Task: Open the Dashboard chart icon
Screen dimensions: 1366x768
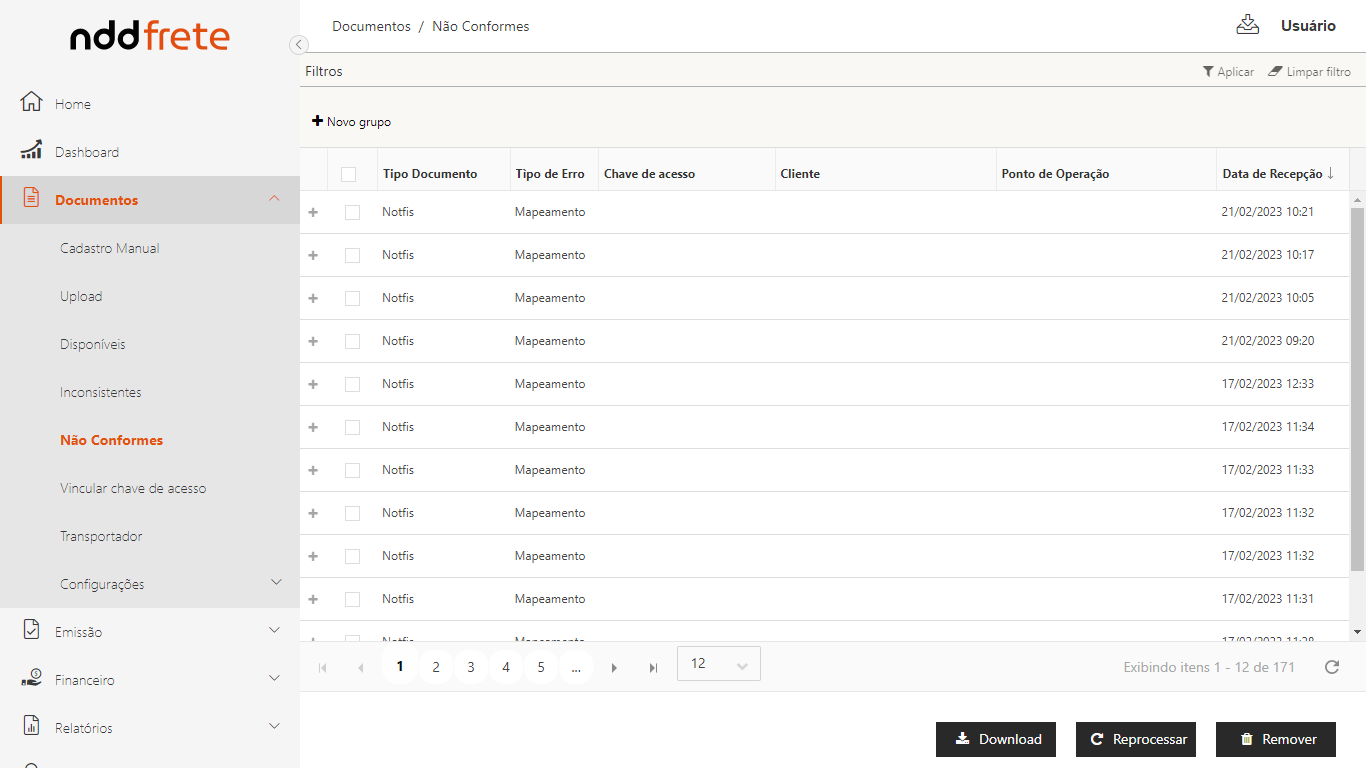Action: (x=32, y=151)
